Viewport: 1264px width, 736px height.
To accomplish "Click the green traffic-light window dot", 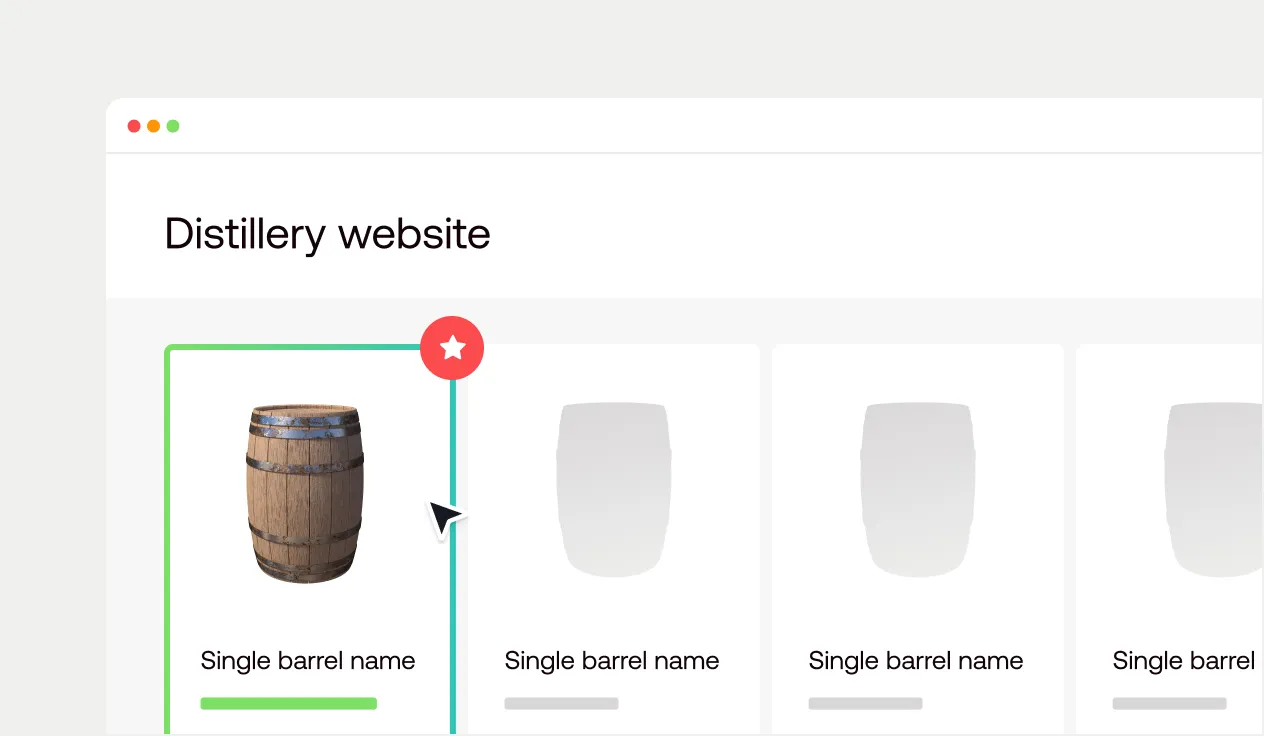I will 172,126.
